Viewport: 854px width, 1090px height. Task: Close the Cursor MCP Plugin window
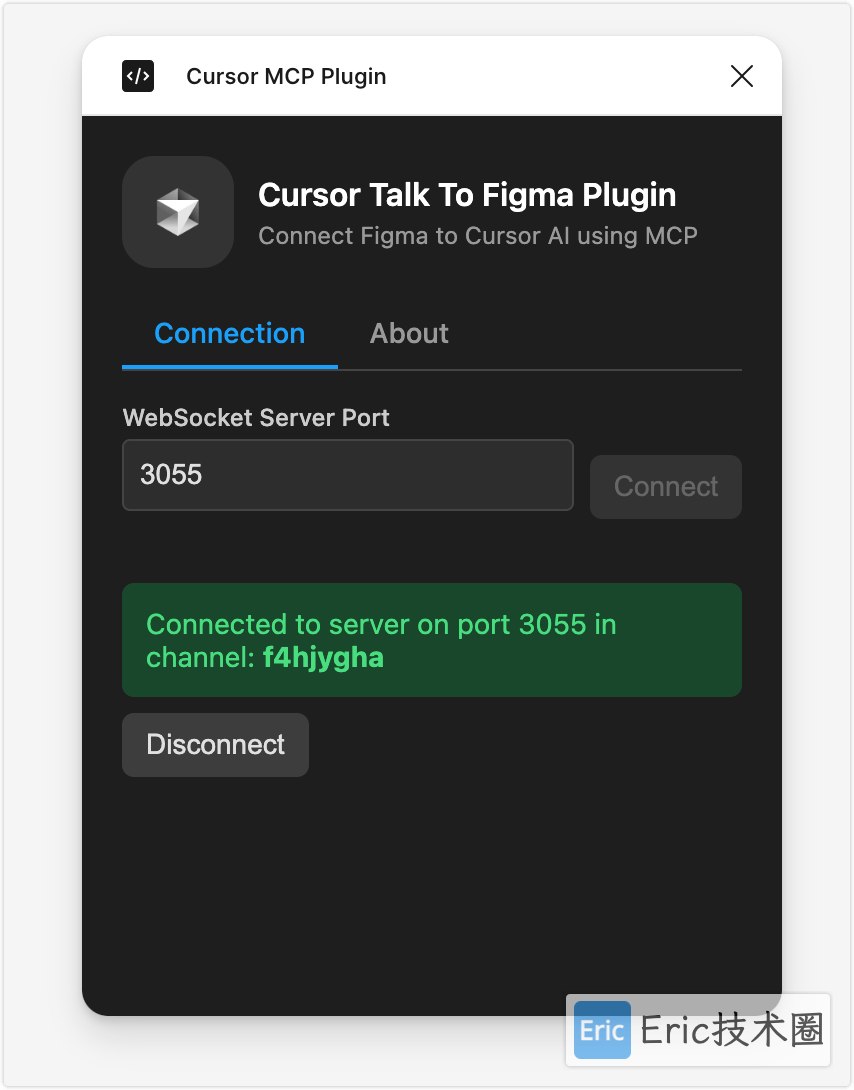pos(741,76)
